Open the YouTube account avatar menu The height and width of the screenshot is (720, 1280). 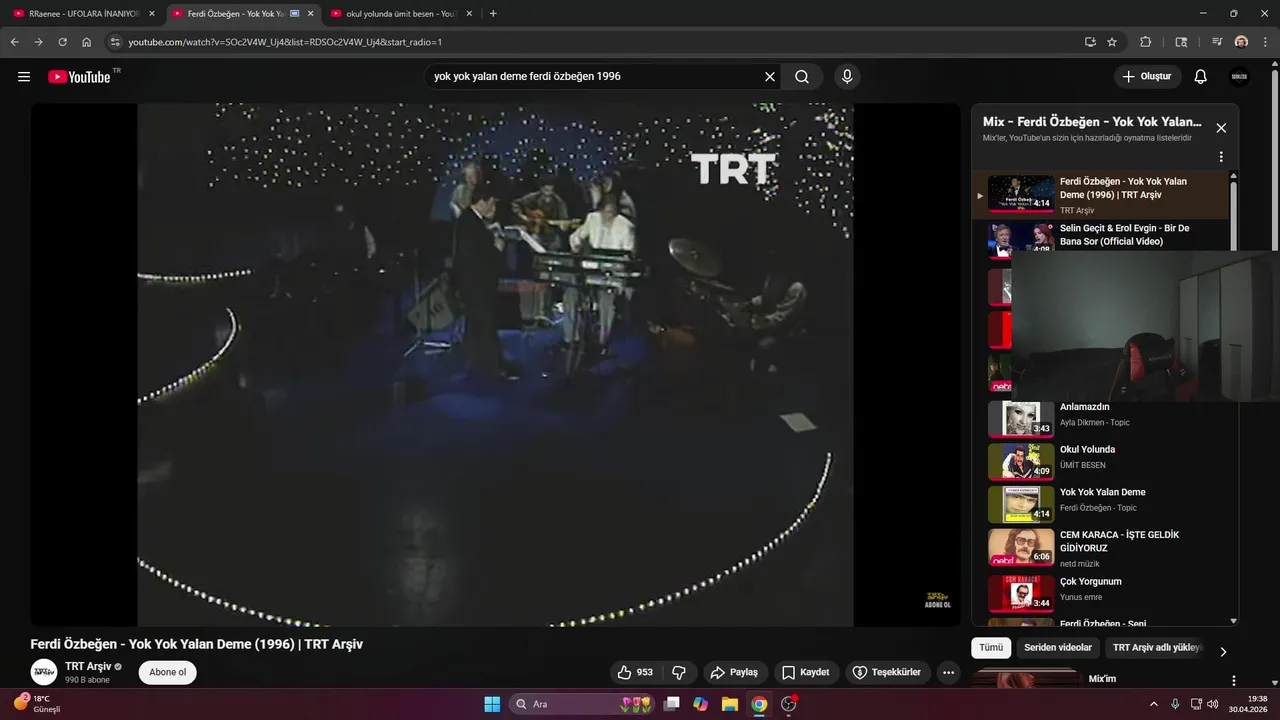click(1239, 77)
